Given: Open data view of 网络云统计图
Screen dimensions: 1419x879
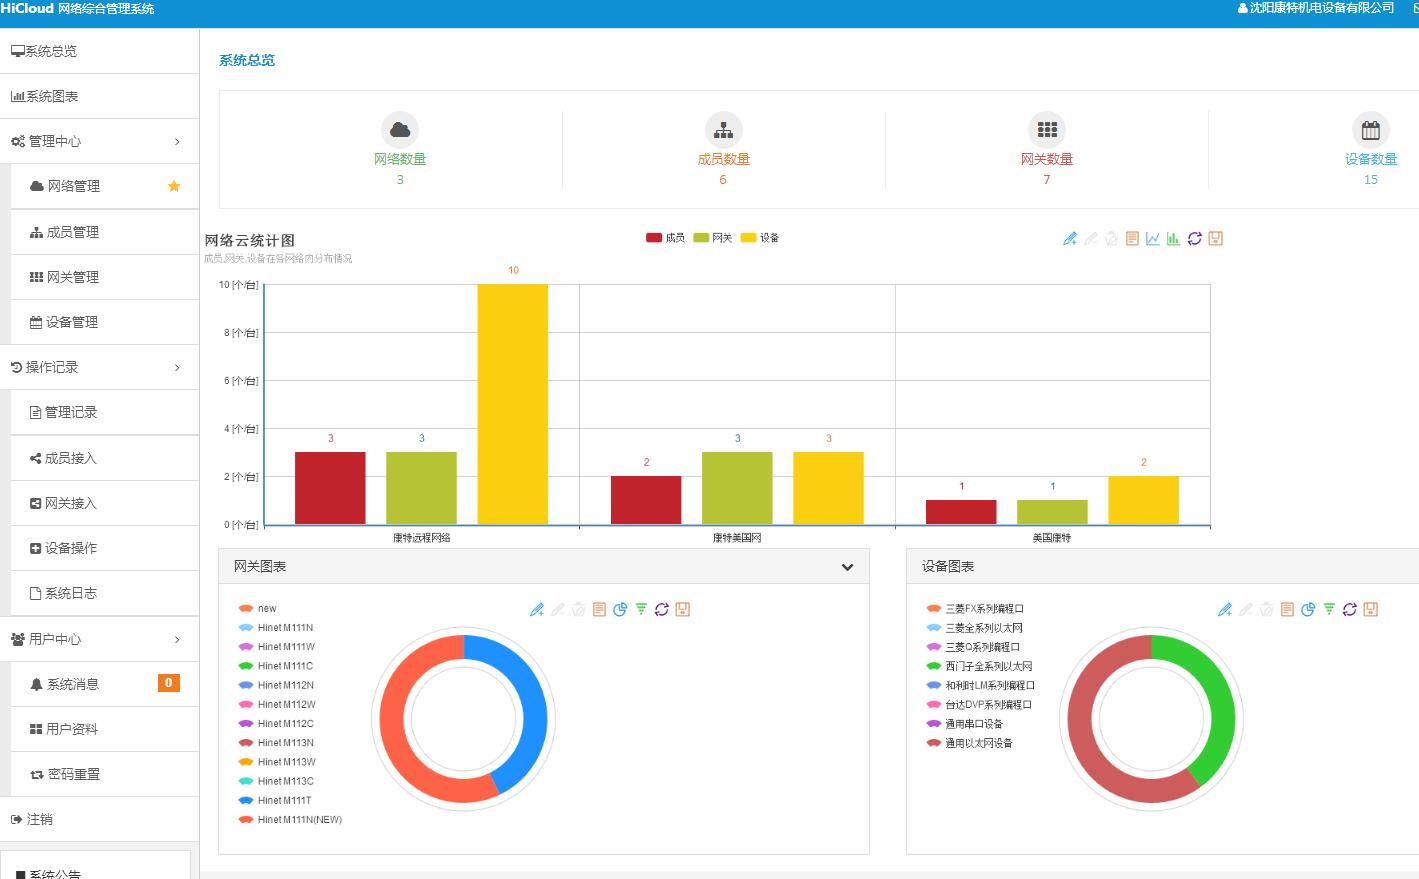Looking at the screenshot, I should [x=1132, y=238].
